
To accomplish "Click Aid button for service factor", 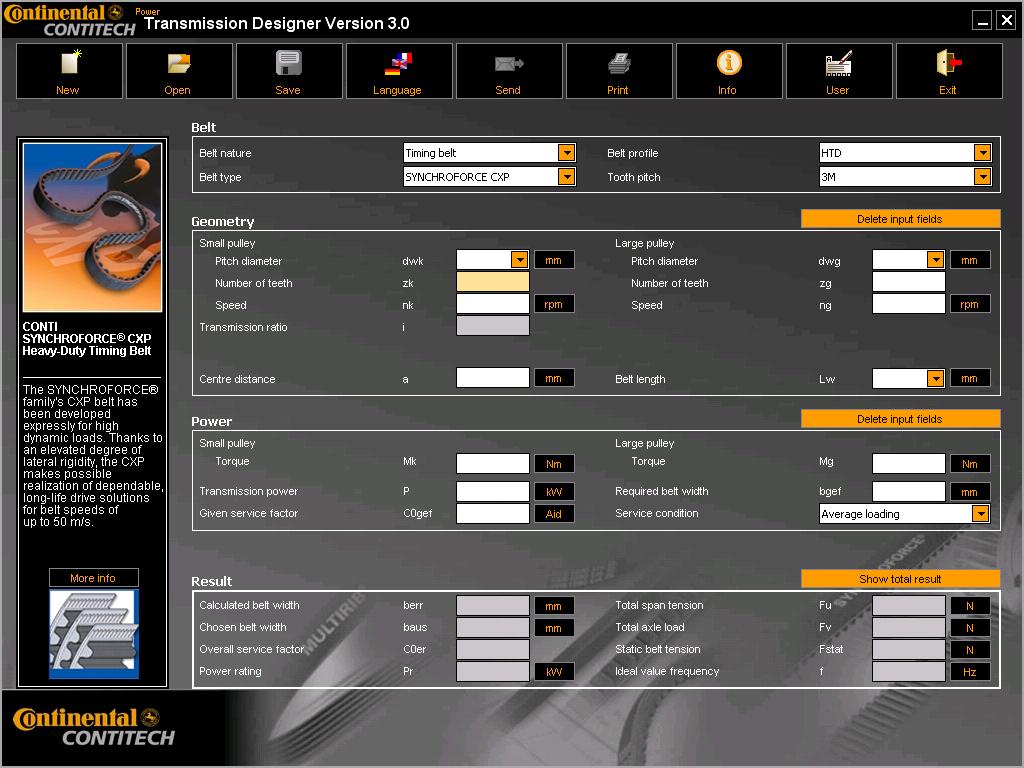I will click(554, 514).
